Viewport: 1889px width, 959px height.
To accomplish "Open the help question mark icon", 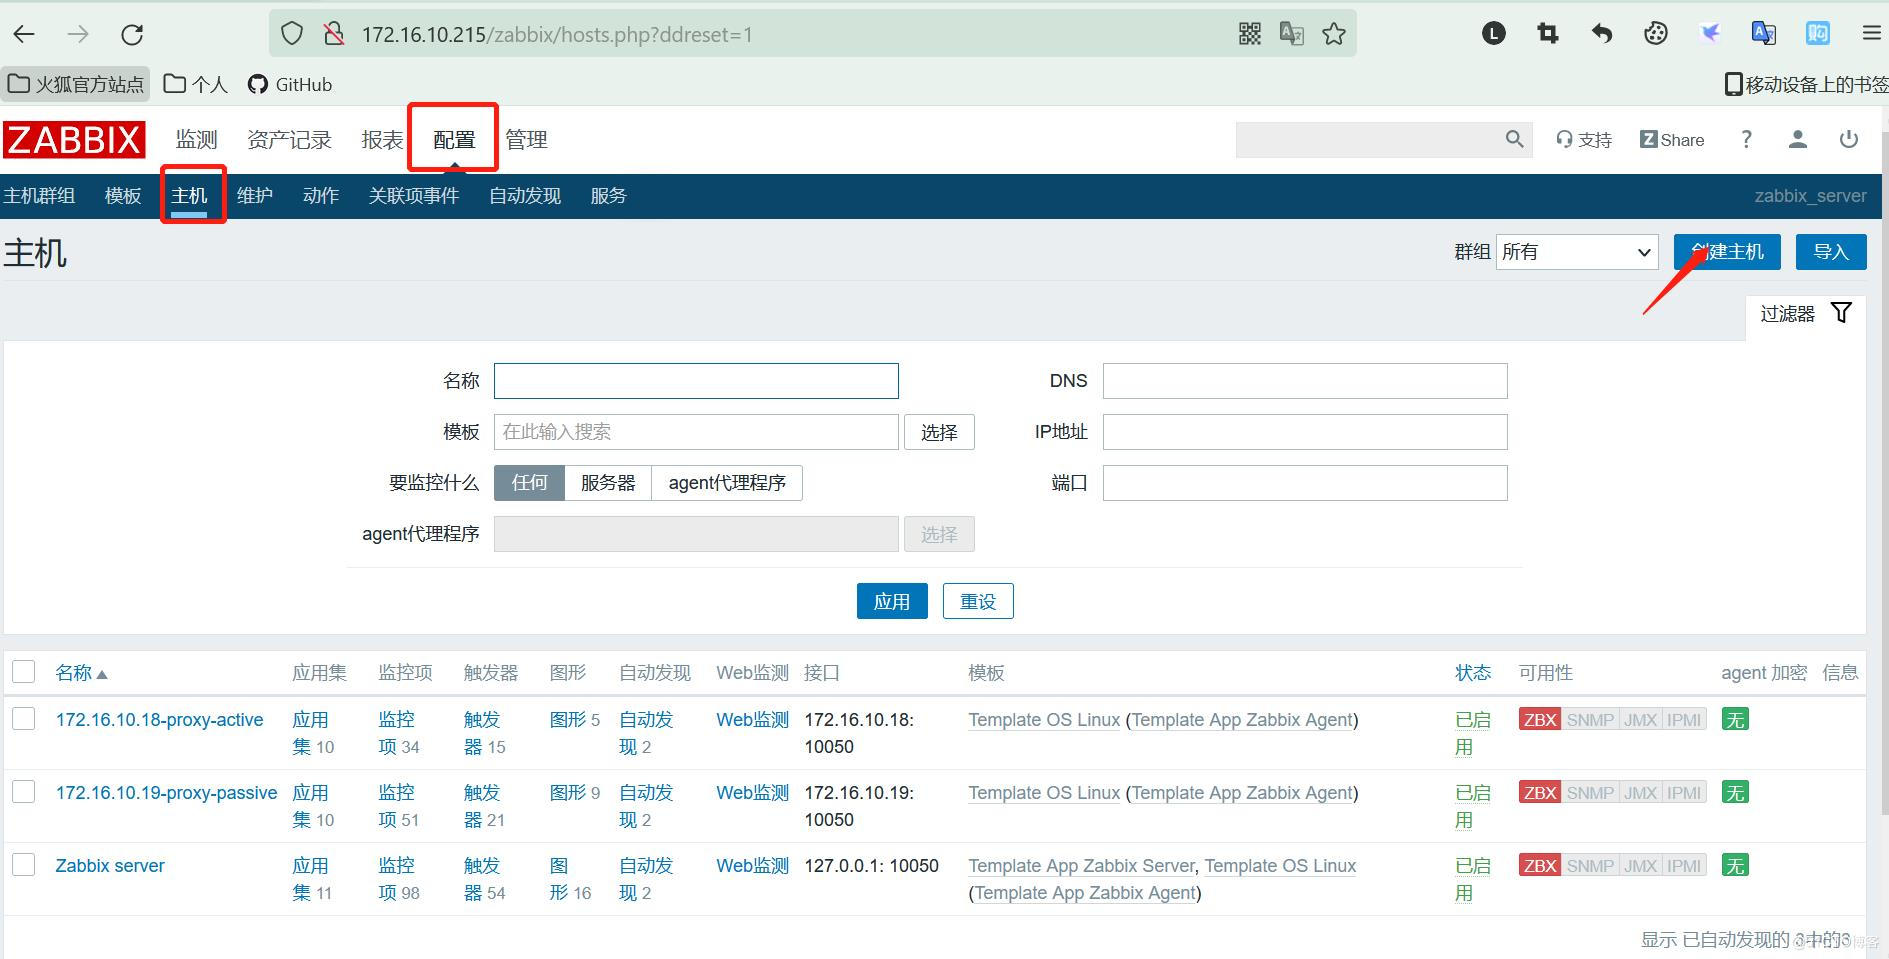I will (x=1746, y=140).
